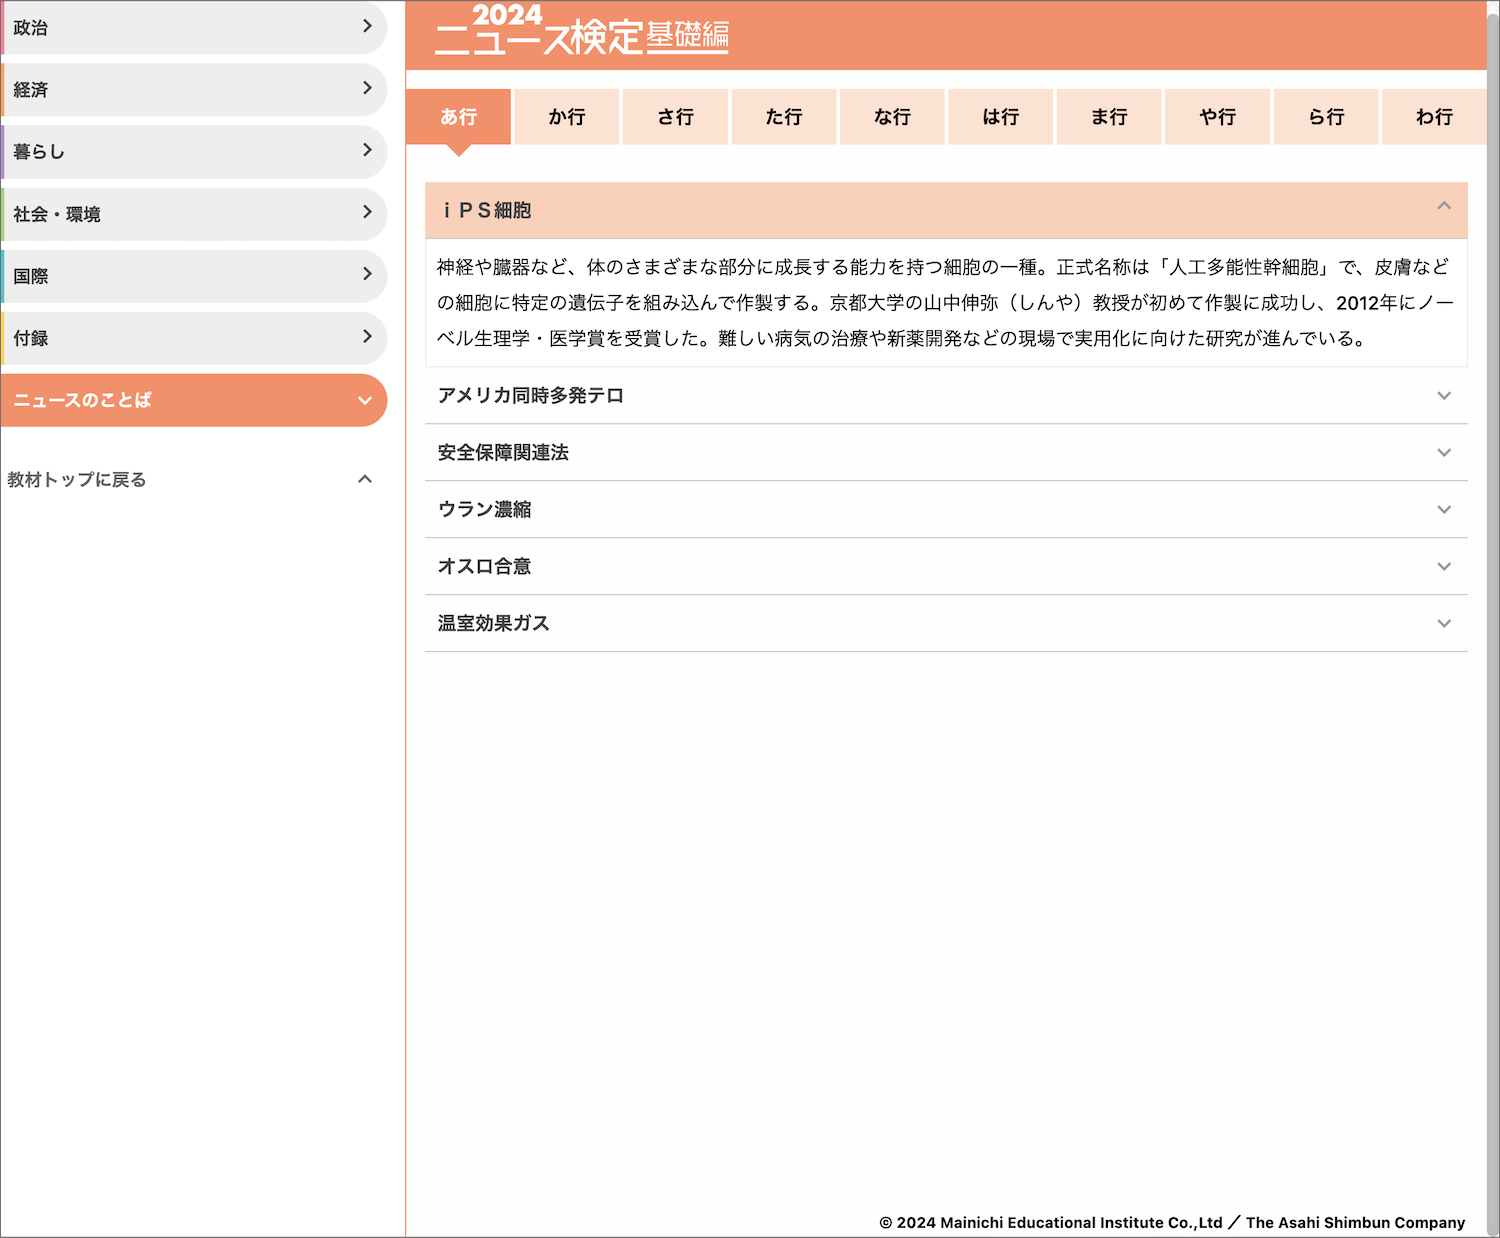Screen dimensions: 1500x1238
Task: Click the chevron arrow on 社会・環境 row
Action: (367, 212)
